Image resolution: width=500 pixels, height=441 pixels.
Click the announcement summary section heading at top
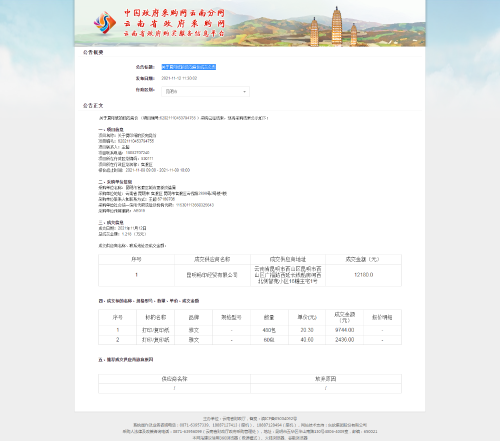point(93,52)
